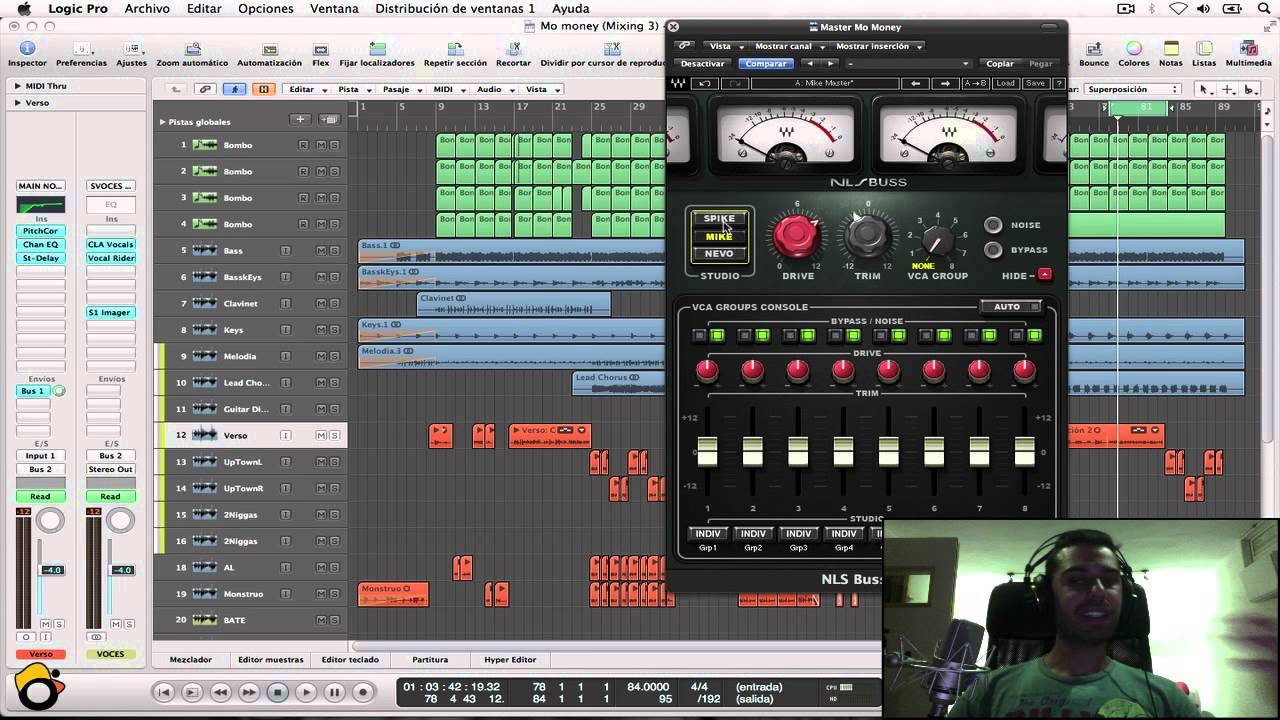This screenshot has height=720, width=1280.
Task: Enable Flex view from the toolbar
Action: tap(320, 54)
